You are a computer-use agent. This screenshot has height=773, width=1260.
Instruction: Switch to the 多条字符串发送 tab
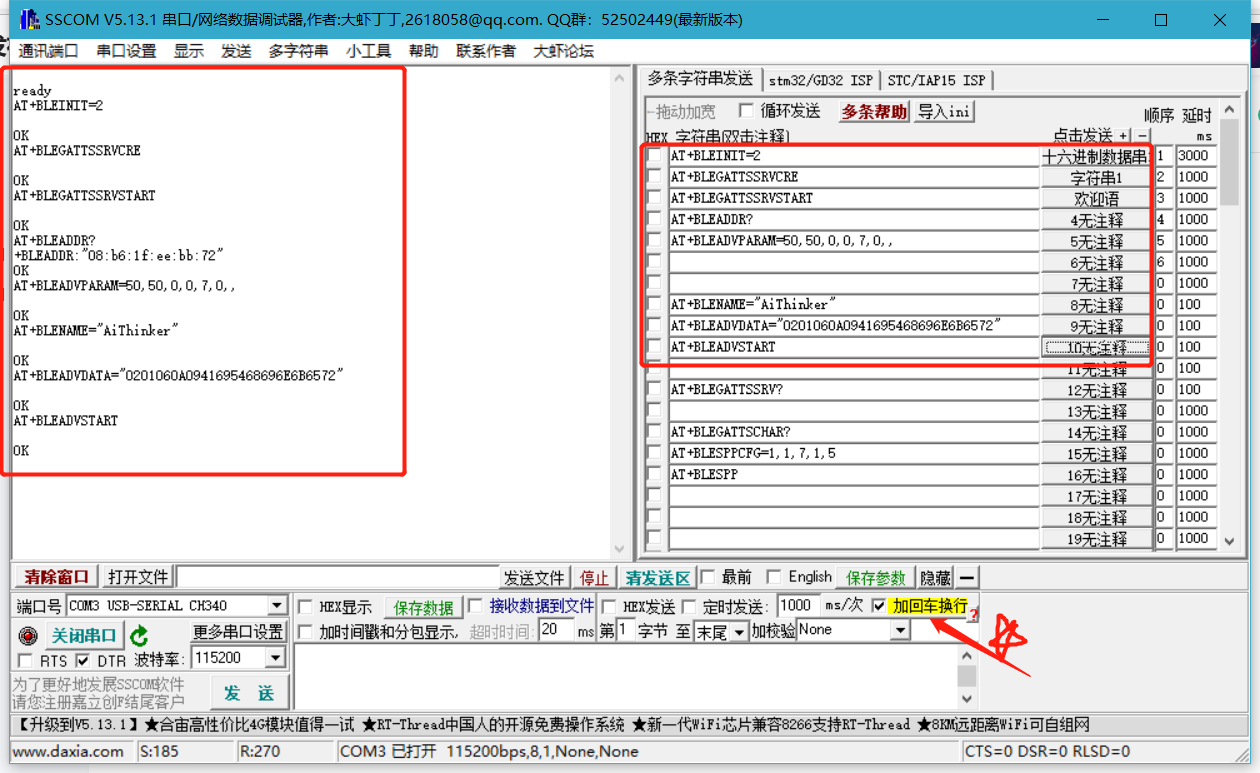700,79
